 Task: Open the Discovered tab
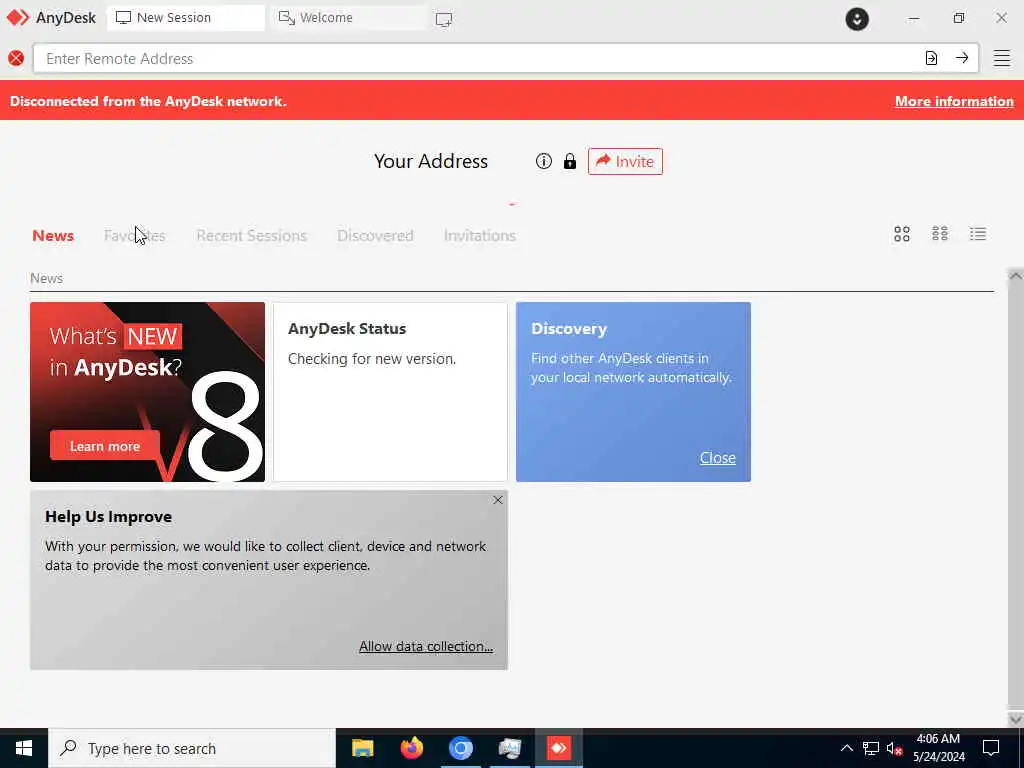click(375, 236)
